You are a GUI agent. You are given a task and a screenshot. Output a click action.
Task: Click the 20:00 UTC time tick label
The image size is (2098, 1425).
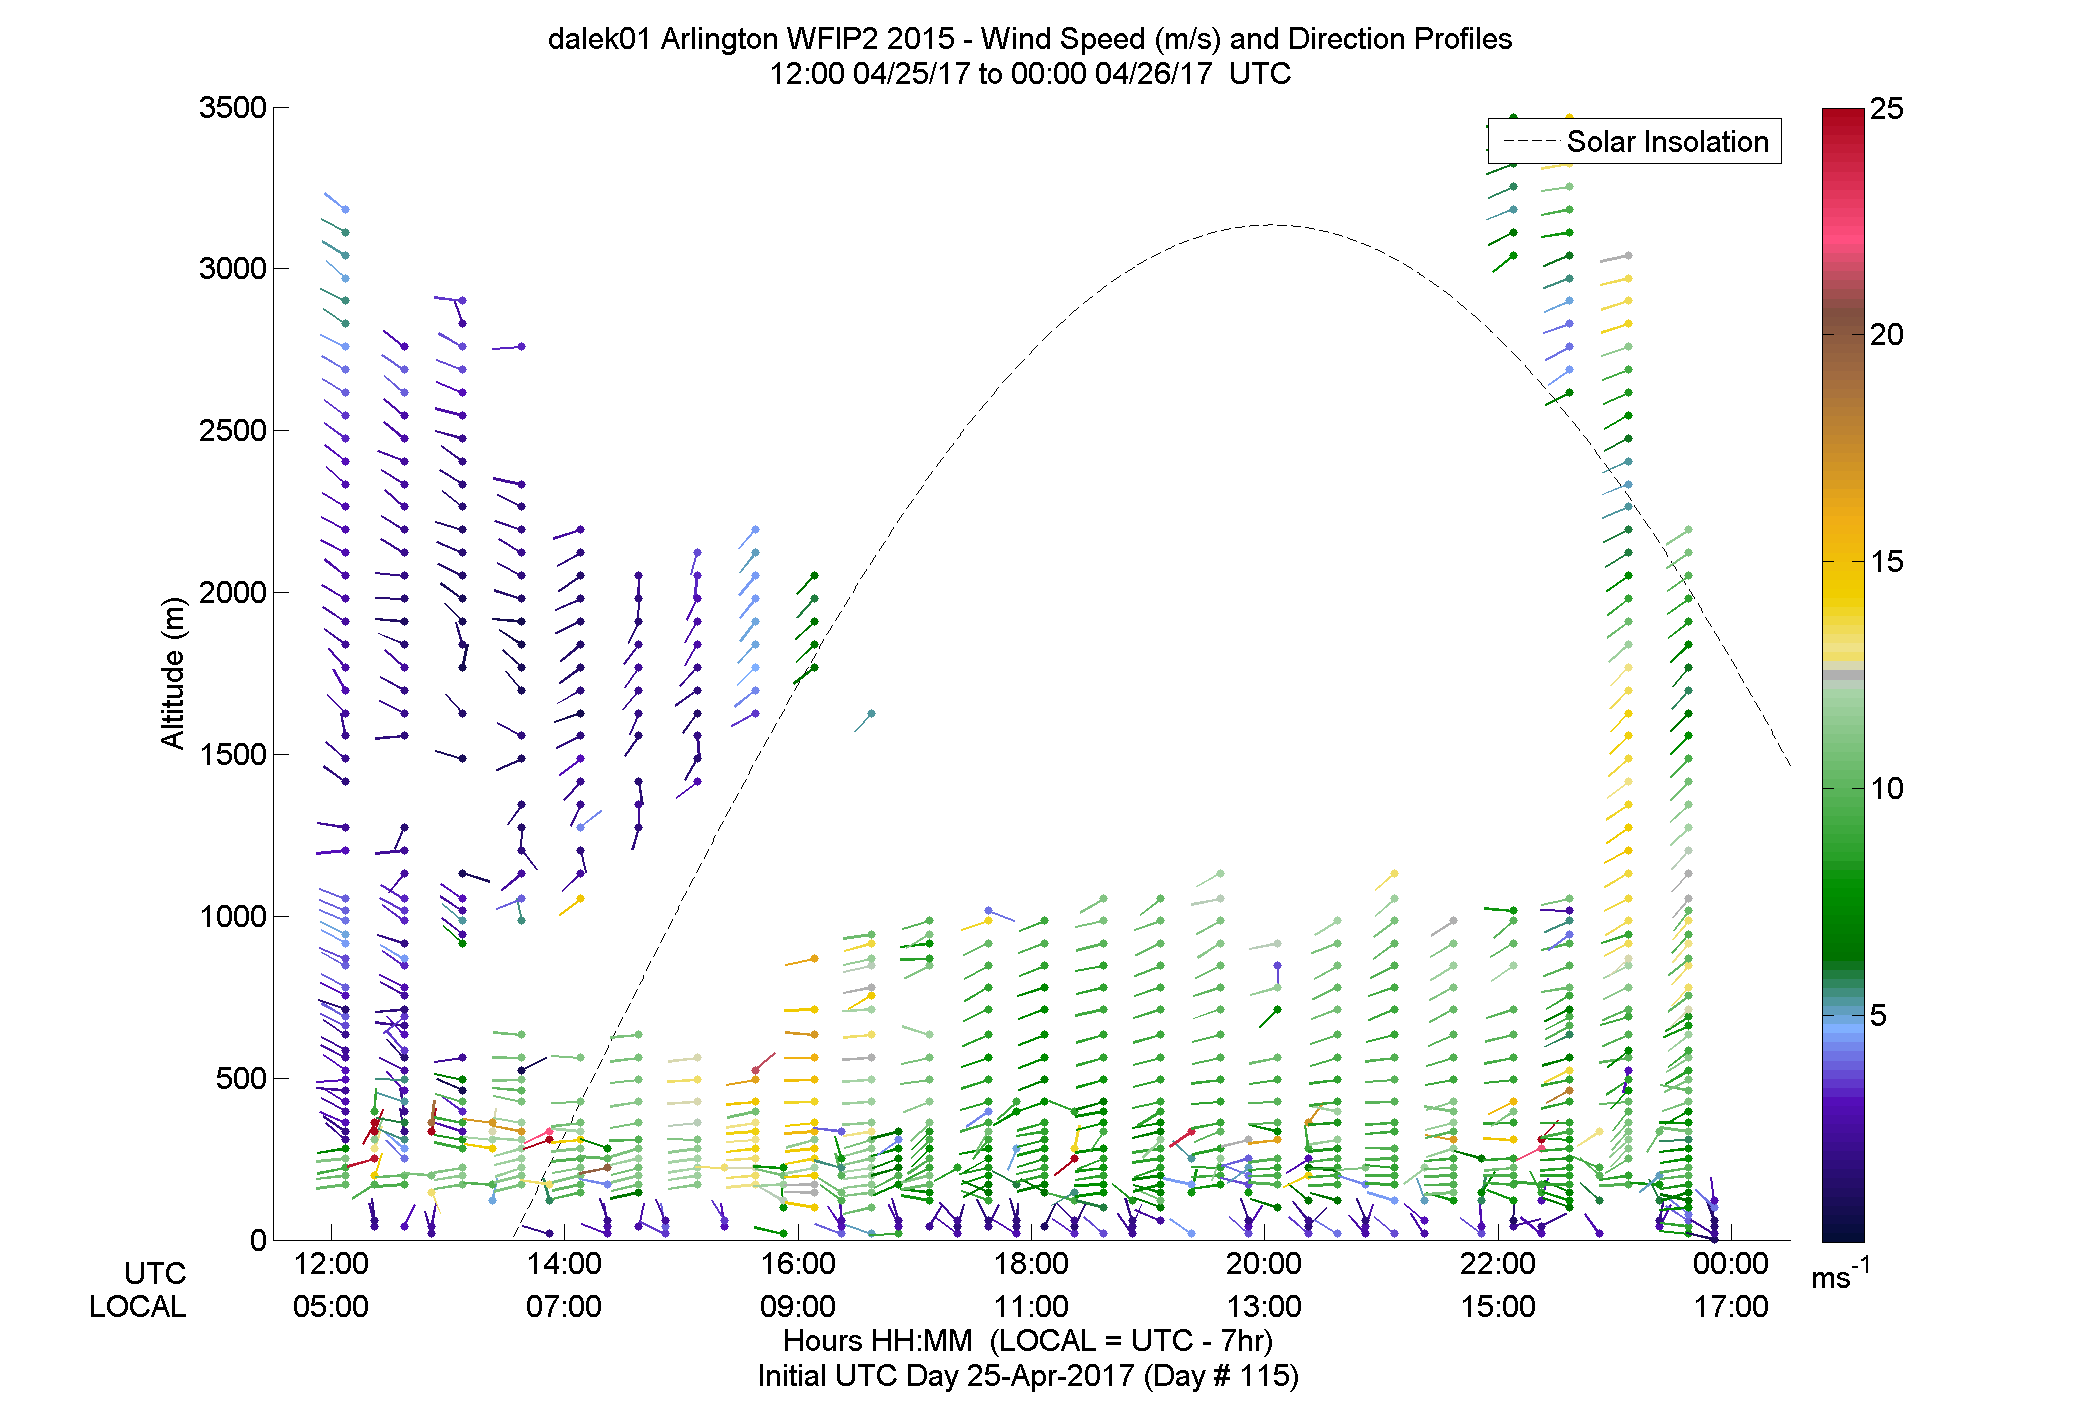[1264, 1264]
